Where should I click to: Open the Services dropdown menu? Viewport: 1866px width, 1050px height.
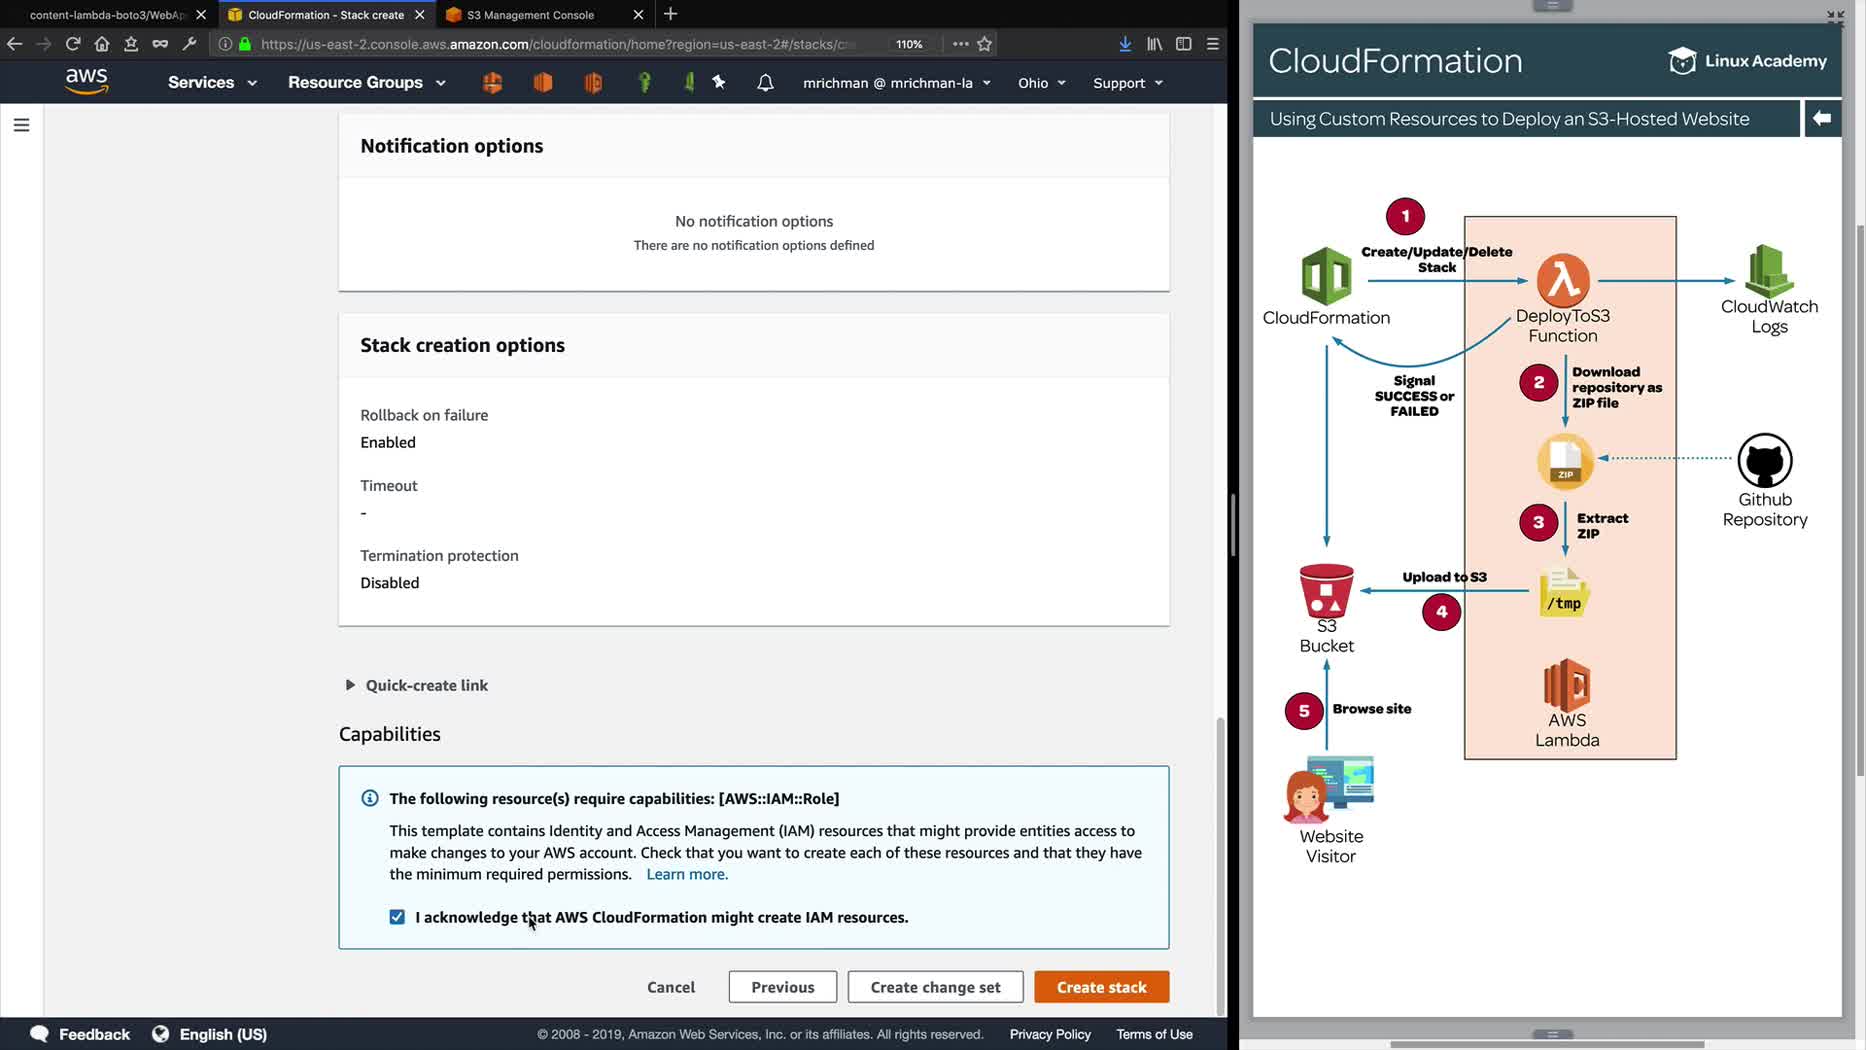pos(212,83)
